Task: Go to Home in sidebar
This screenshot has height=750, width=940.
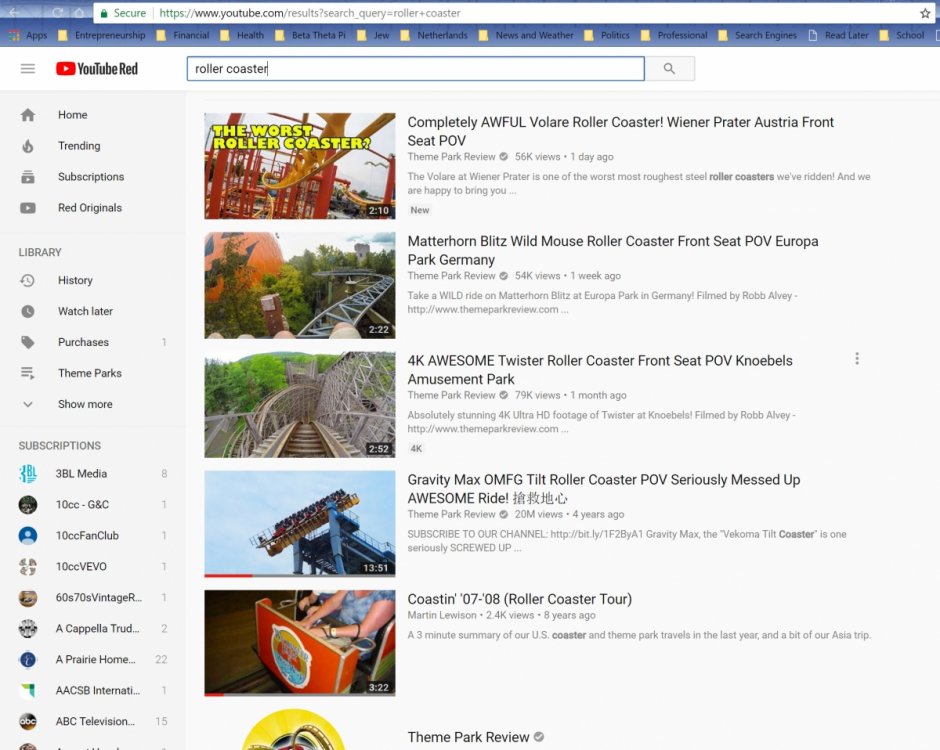Action: click(x=72, y=115)
